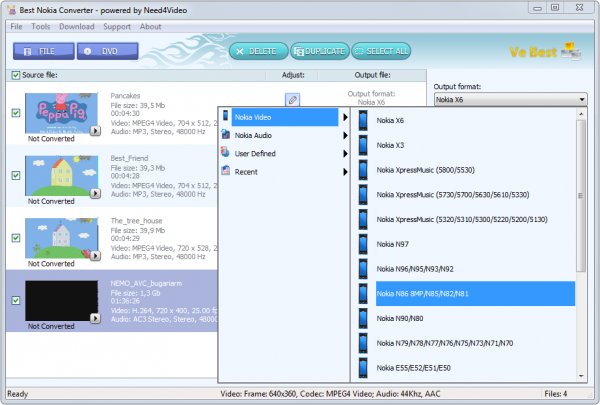Click the play icon on NEMO_AVC_bugariarm thumbnail
600x405 pixels.
coord(95,318)
